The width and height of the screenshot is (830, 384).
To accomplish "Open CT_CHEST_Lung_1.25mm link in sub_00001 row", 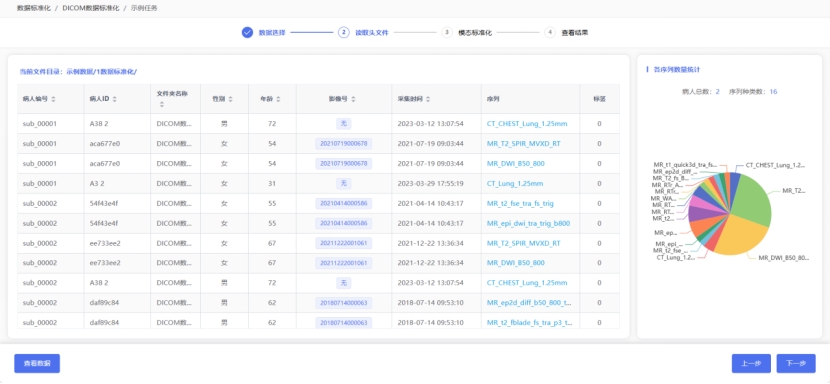I will coord(527,123).
